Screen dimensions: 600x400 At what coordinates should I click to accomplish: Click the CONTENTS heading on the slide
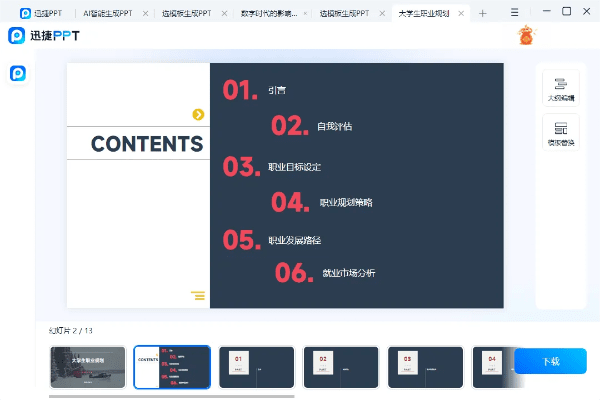tap(147, 144)
